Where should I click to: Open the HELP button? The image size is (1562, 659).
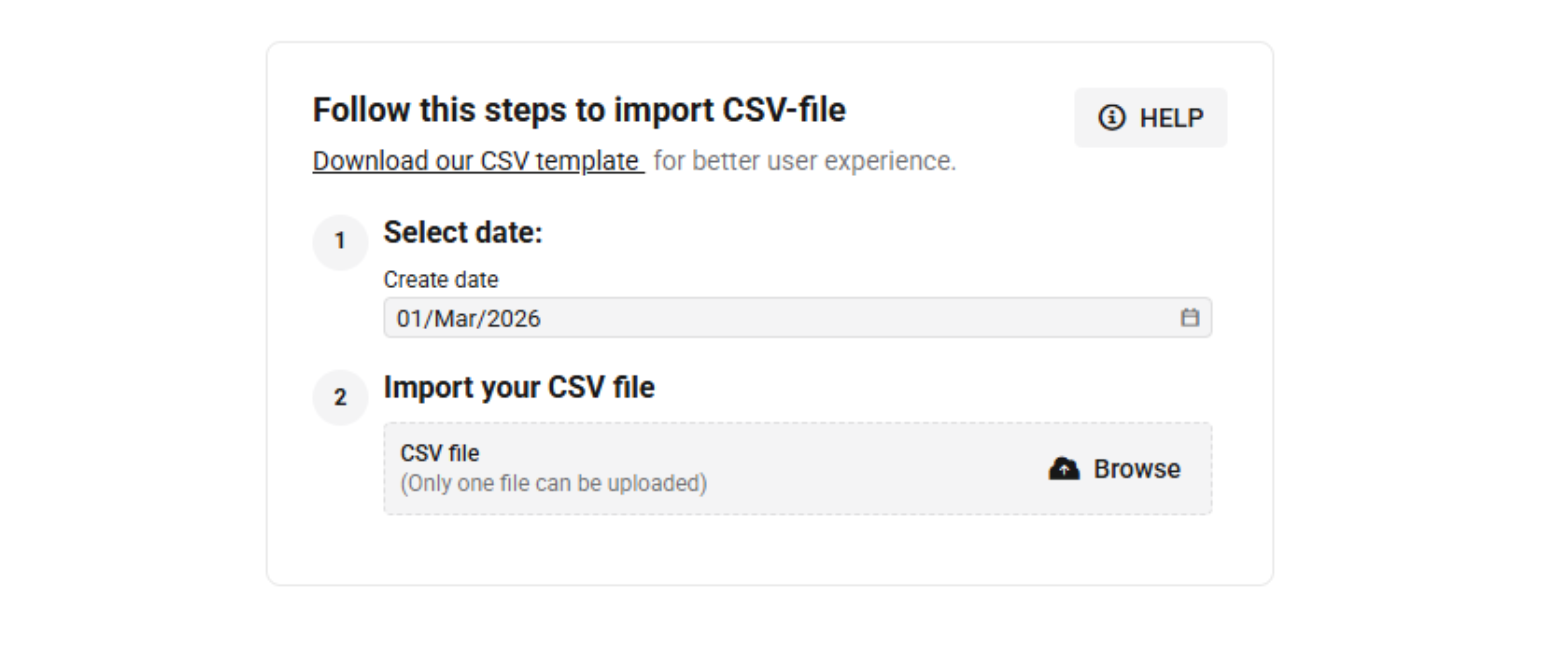point(1150,118)
